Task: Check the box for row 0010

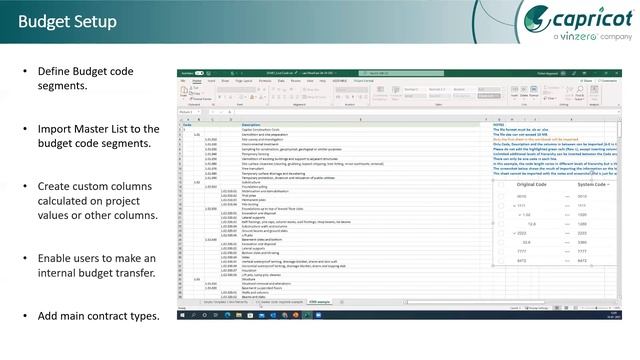Action: click(x=501, y=196)
